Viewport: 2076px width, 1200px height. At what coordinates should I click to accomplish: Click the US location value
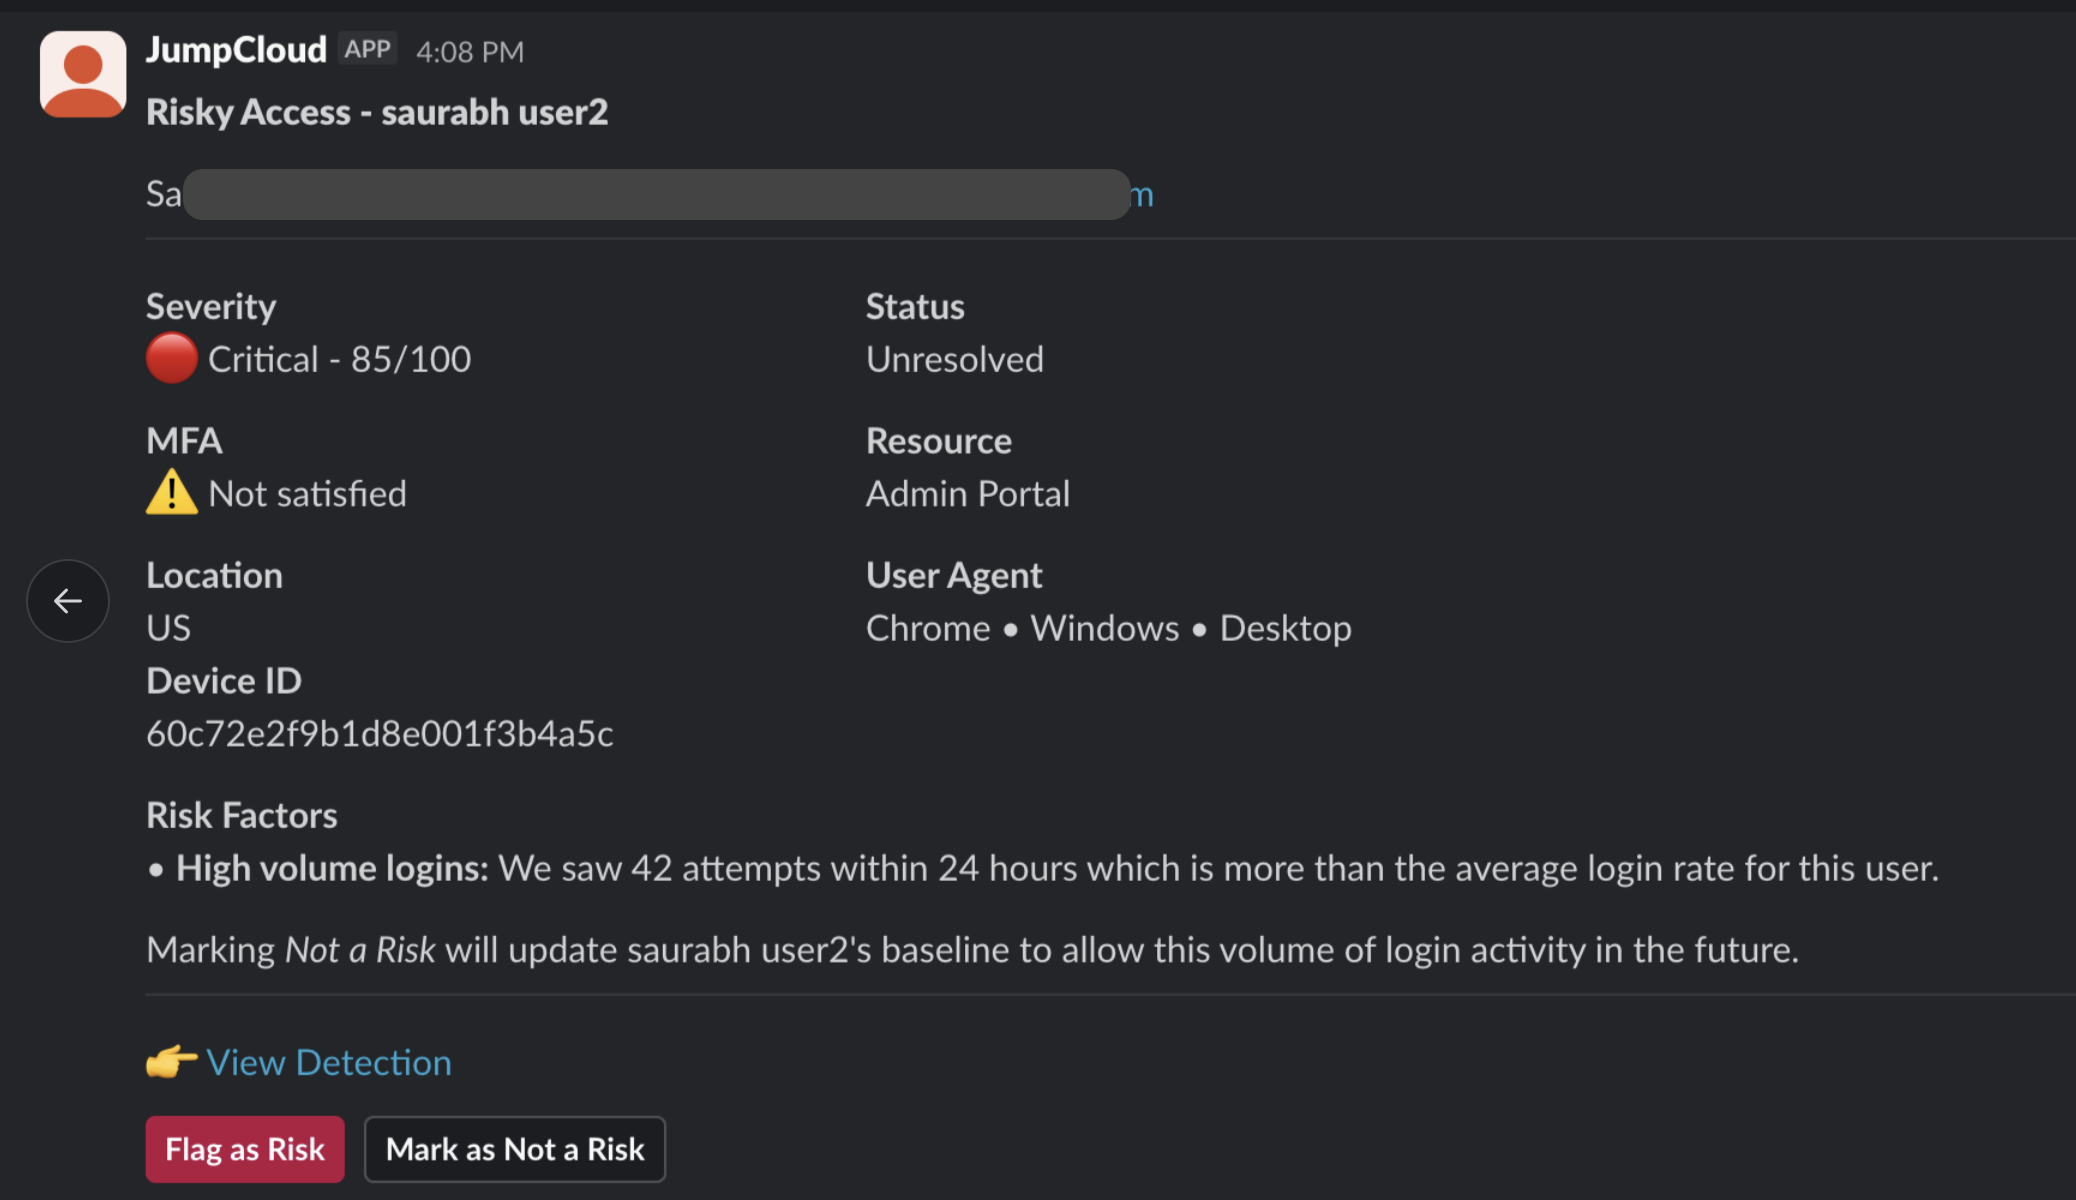pos(168,628)
